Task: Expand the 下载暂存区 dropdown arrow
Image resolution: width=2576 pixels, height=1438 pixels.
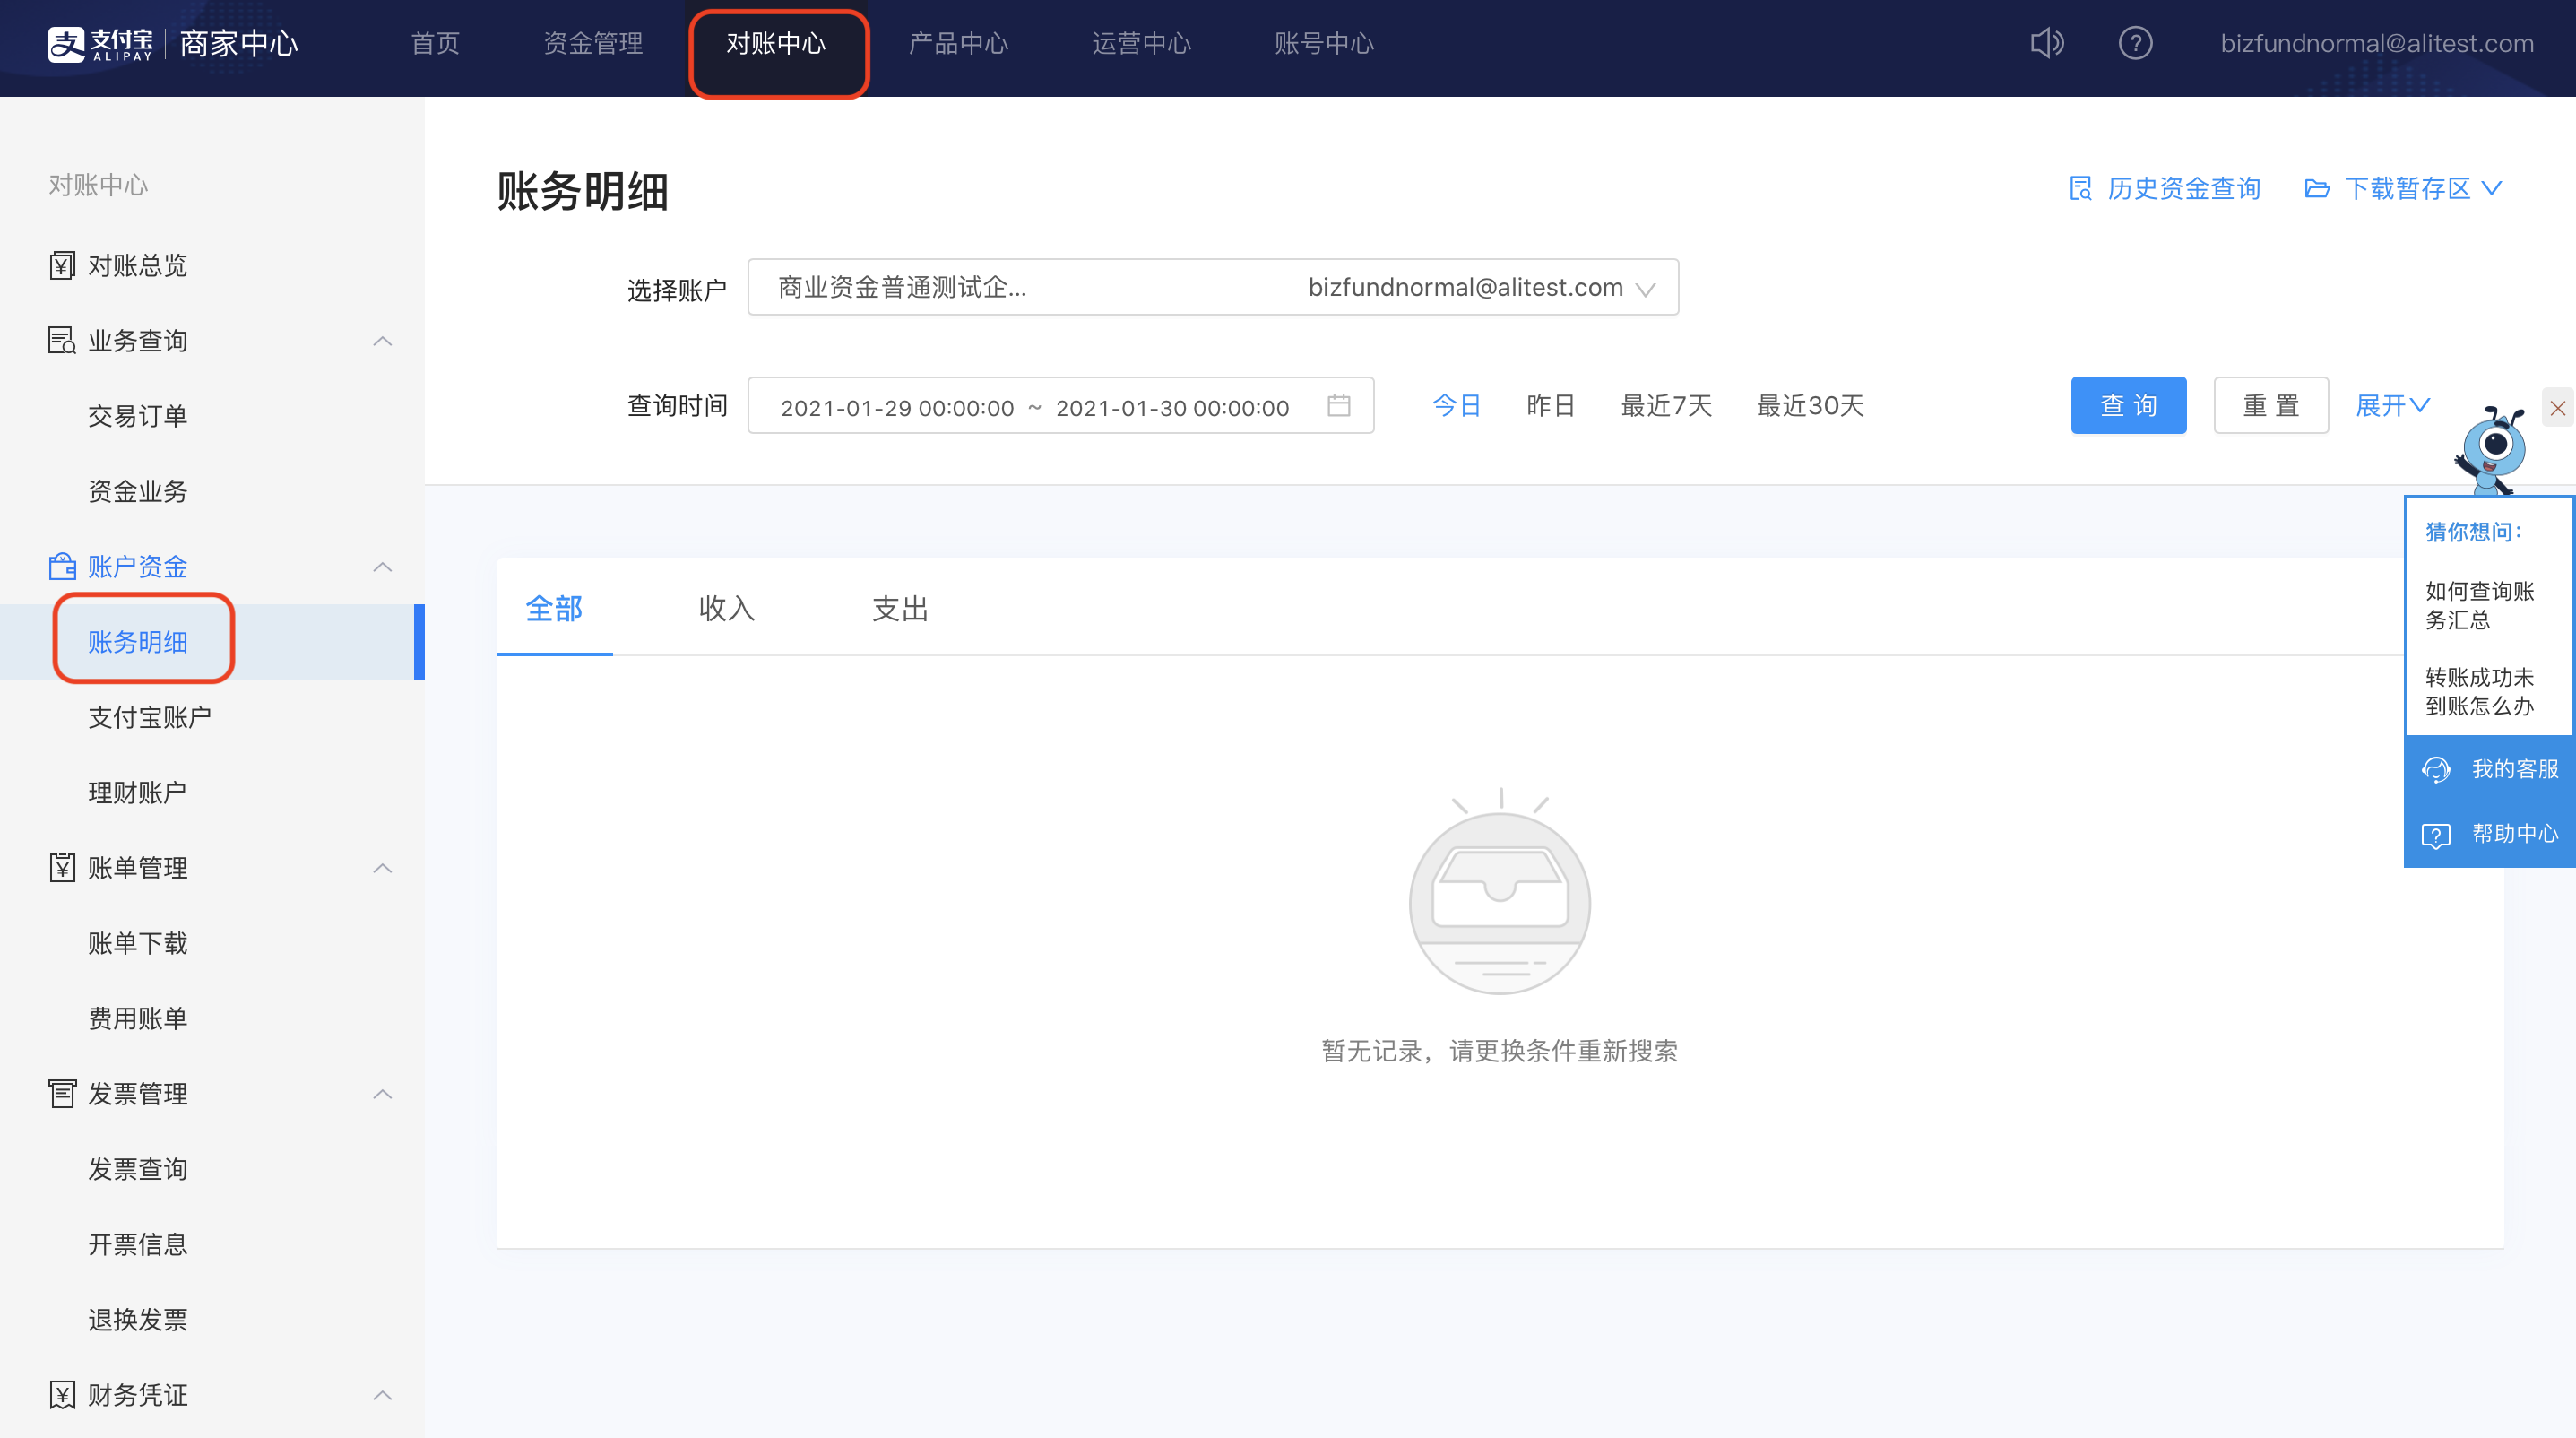Action: click(2492, 188)
